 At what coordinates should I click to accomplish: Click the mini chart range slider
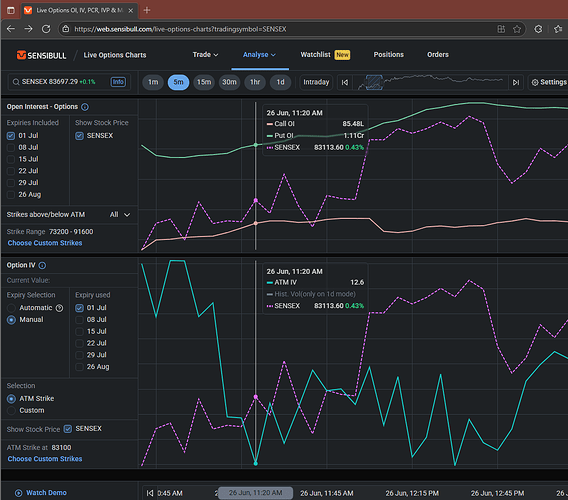pyautogui.click(x=375, y=82)
